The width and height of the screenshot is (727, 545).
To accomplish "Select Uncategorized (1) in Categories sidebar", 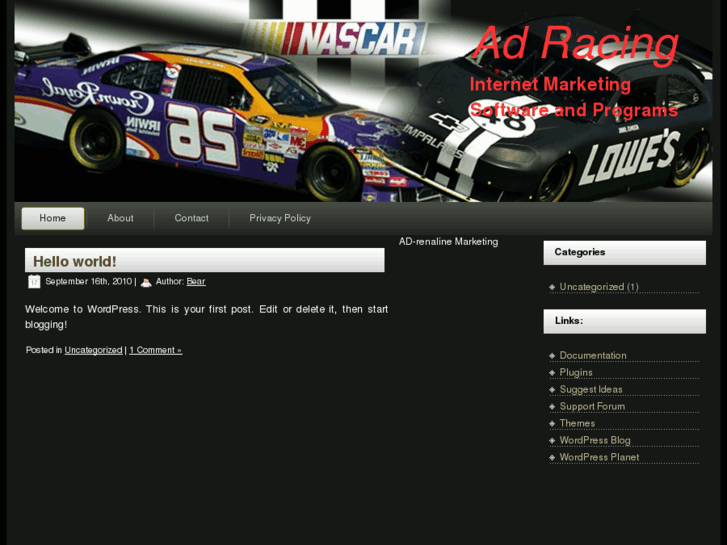I will [x=599, y=287].
